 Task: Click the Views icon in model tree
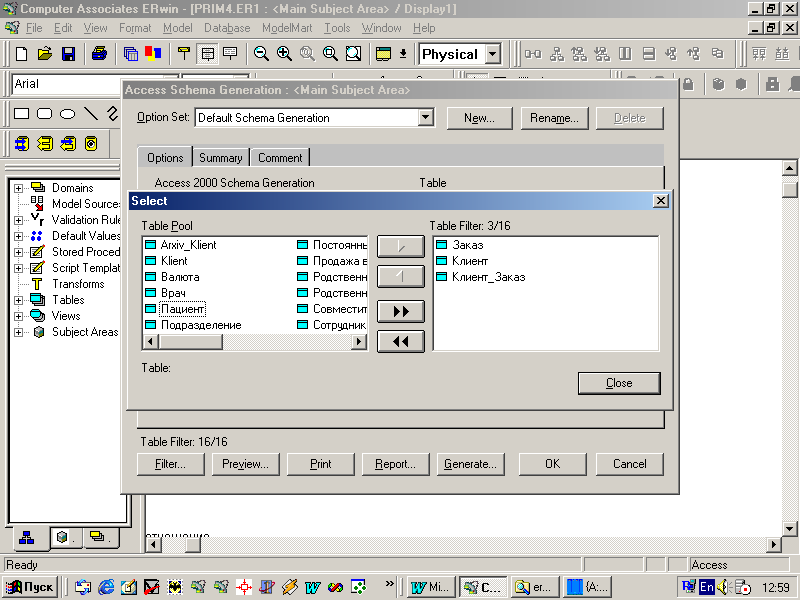[x=38, y=315]
